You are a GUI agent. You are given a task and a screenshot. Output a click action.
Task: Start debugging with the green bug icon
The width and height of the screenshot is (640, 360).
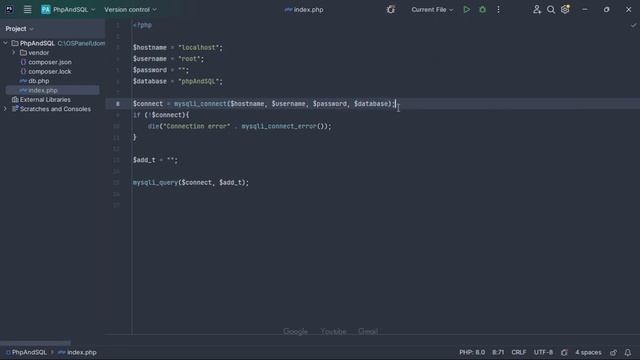point(482,9)
